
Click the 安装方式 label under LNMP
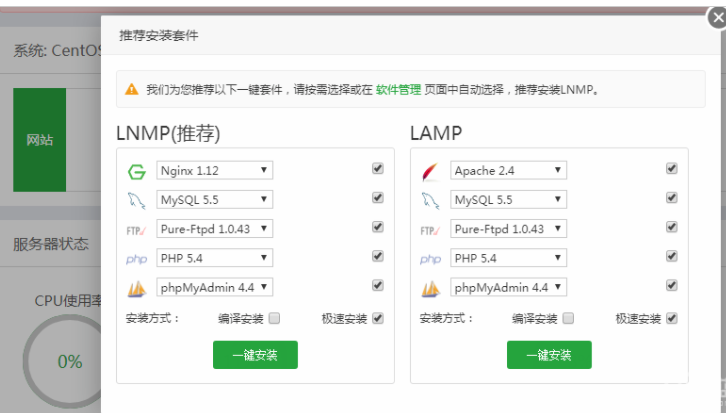tap(152, 318)
